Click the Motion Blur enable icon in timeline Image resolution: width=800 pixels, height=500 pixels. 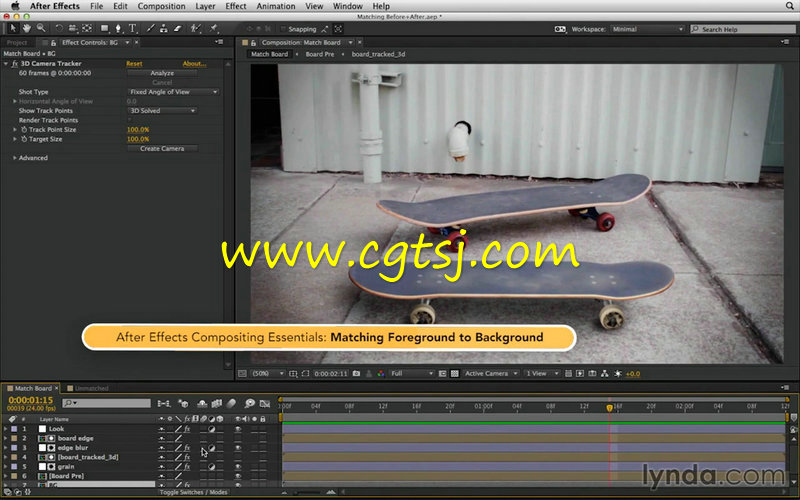pyautogui.click(x=231, y=404)
